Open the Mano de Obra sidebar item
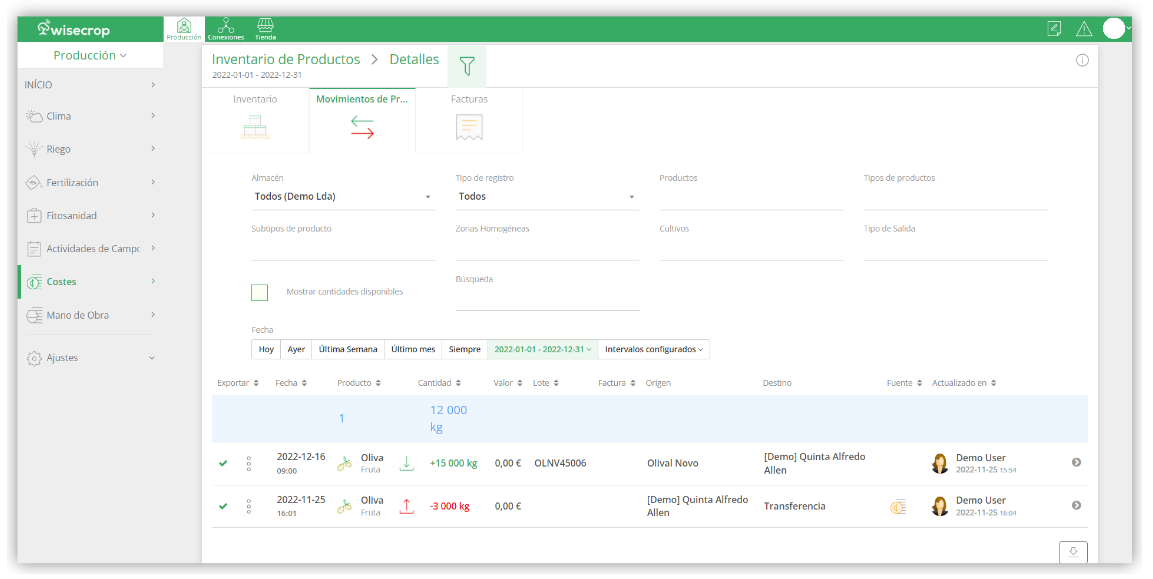 tap(90, 315)
